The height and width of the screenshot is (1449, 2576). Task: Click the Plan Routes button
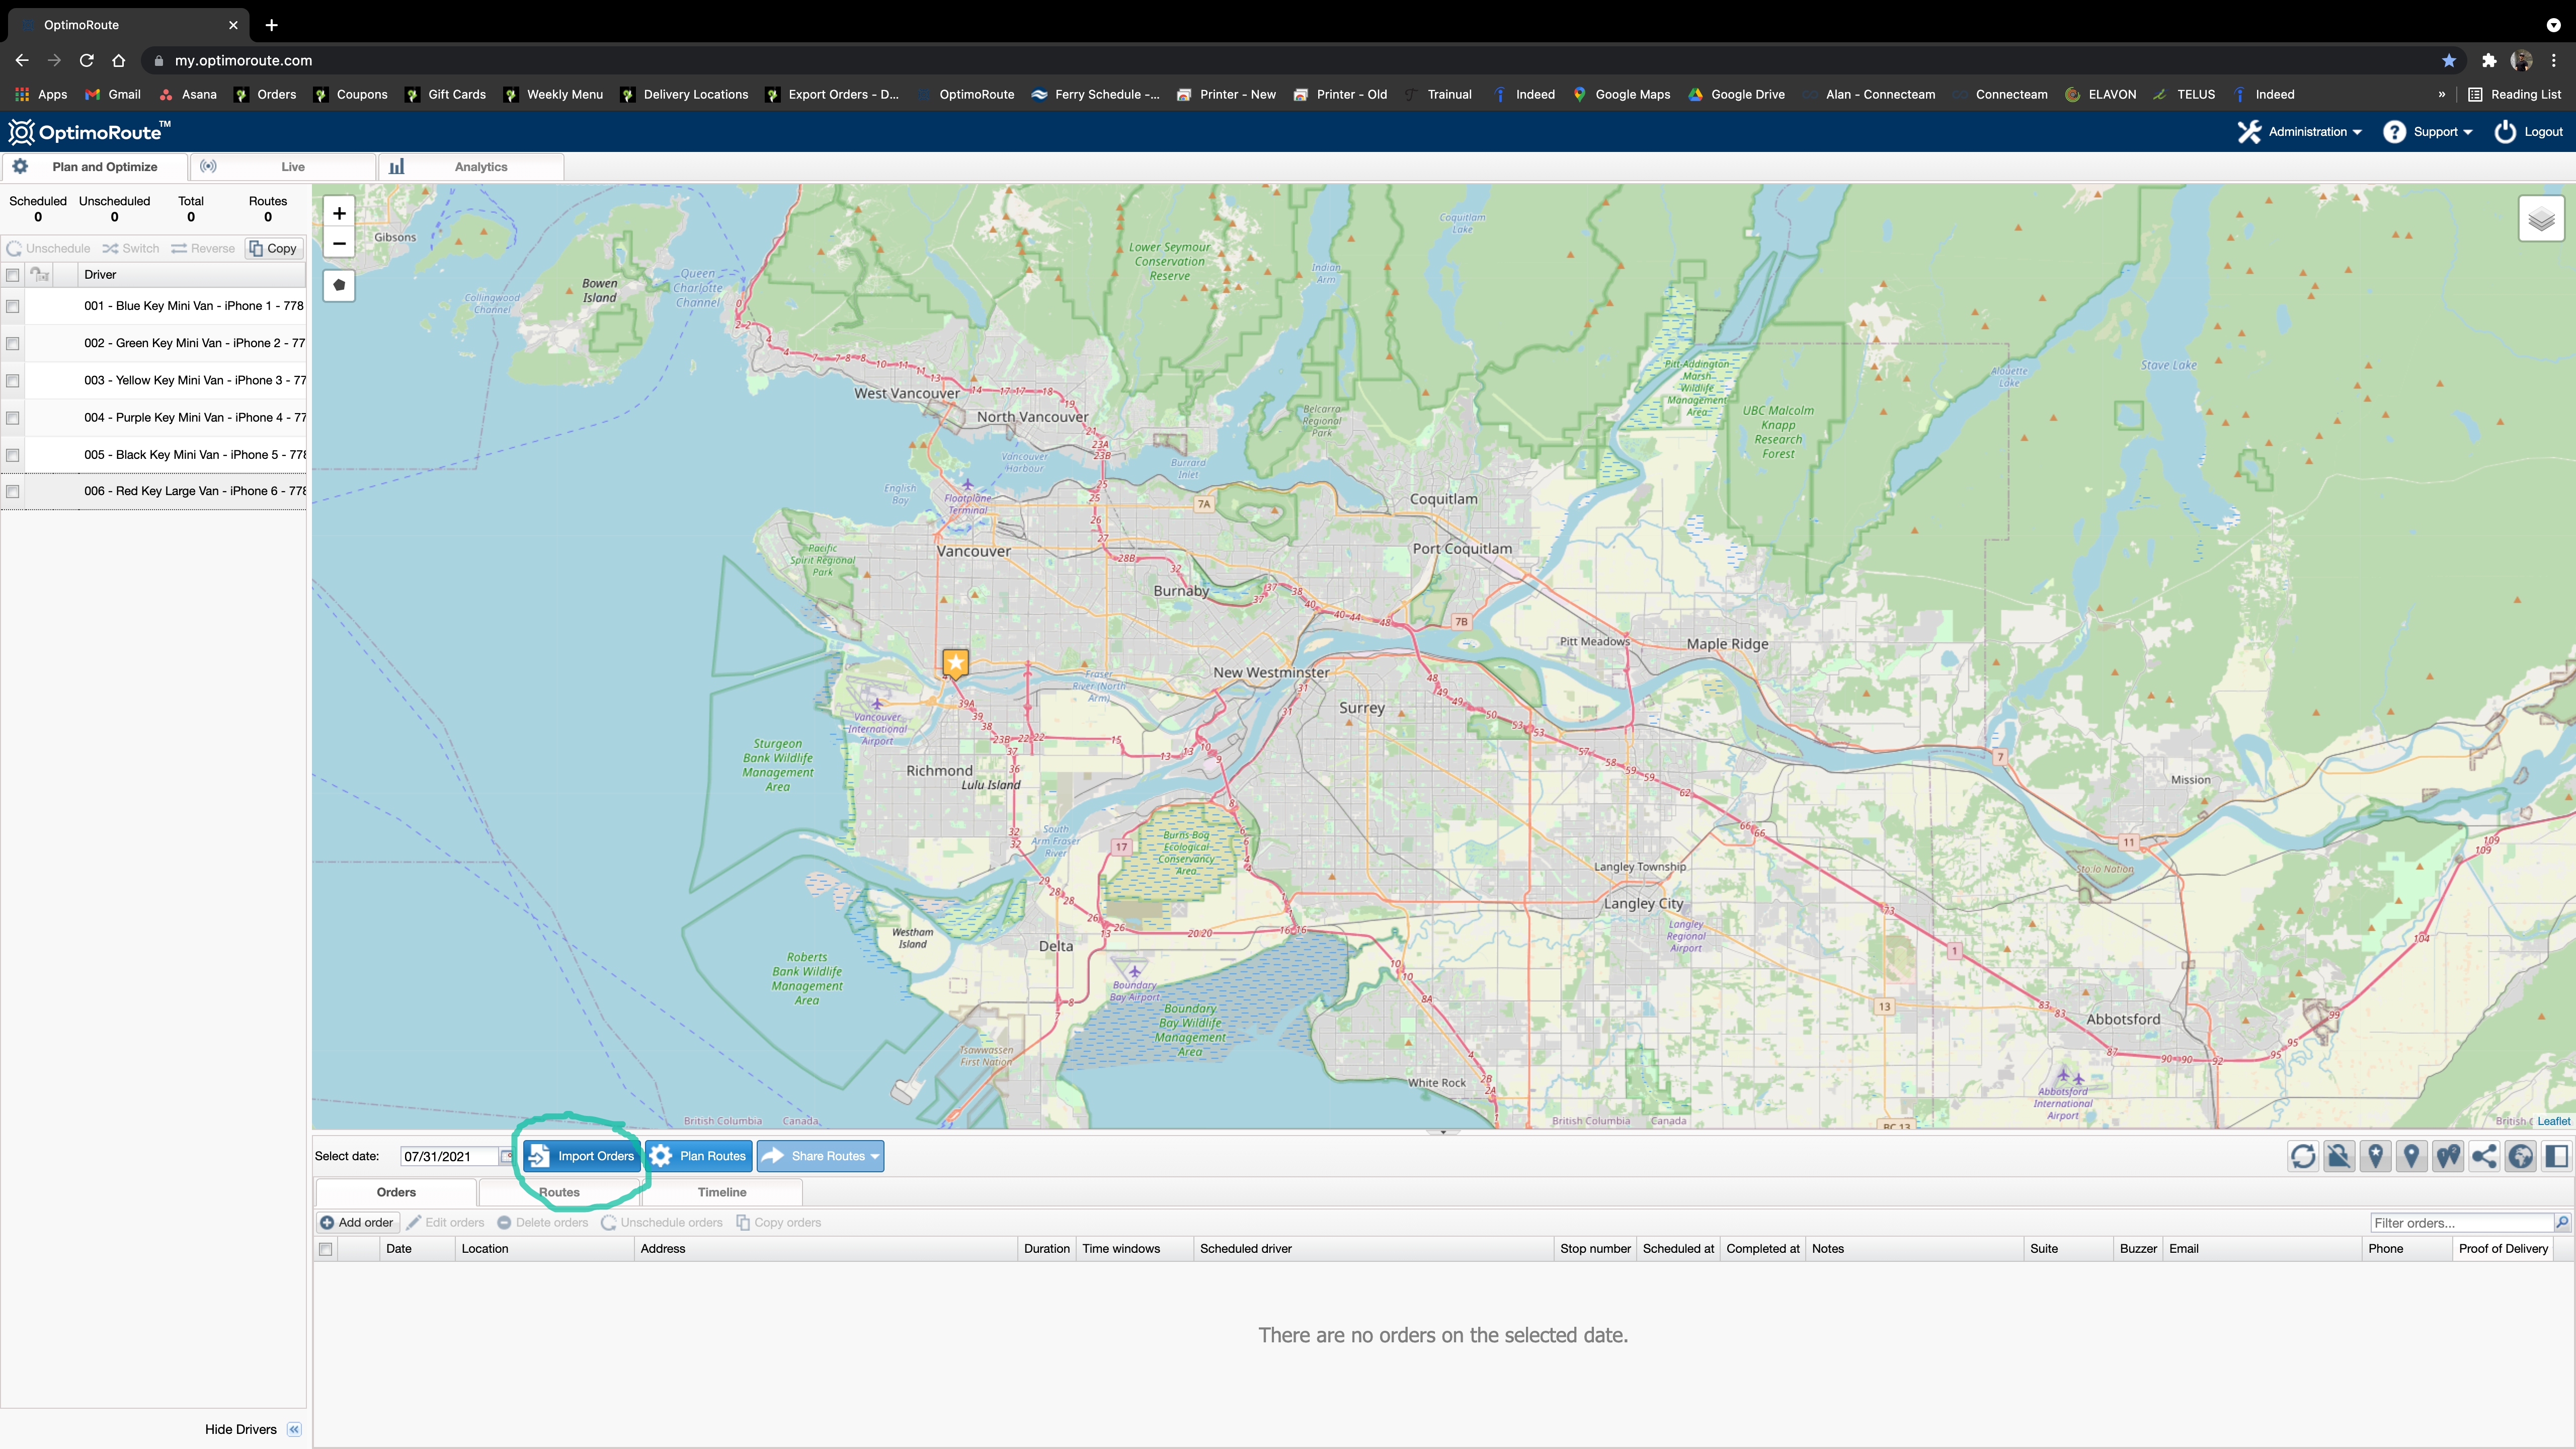pyautogui.click(x=699, y=1156)
